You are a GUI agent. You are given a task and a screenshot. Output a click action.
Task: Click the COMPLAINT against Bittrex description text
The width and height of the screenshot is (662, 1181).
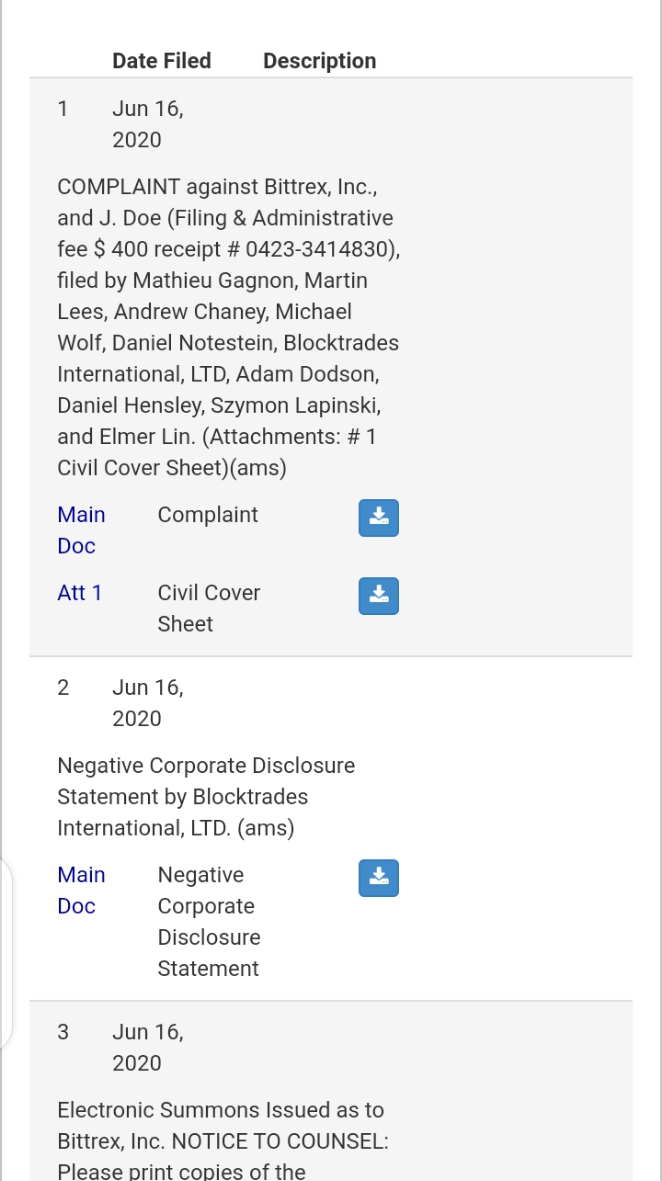227,327
